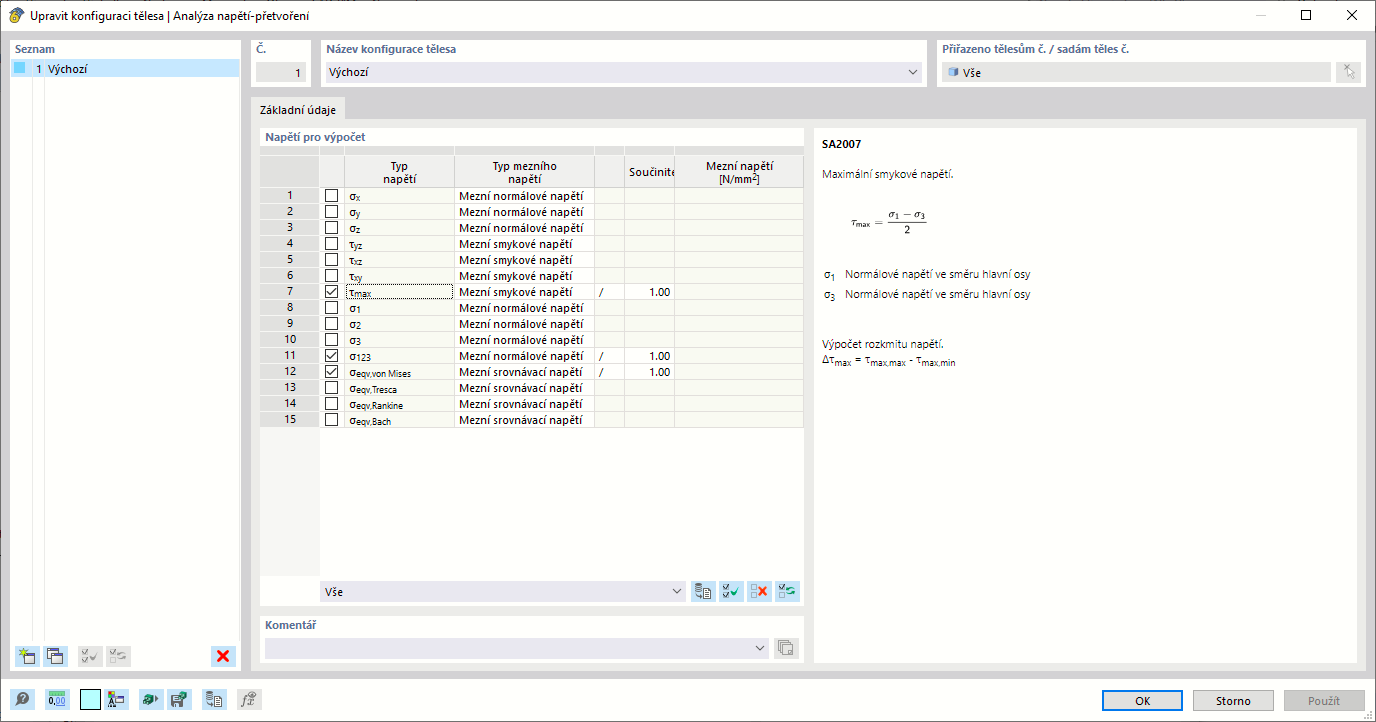Click limit stress type cell for σ1
The image size is (1376, 722).
[x=524, y=308]
